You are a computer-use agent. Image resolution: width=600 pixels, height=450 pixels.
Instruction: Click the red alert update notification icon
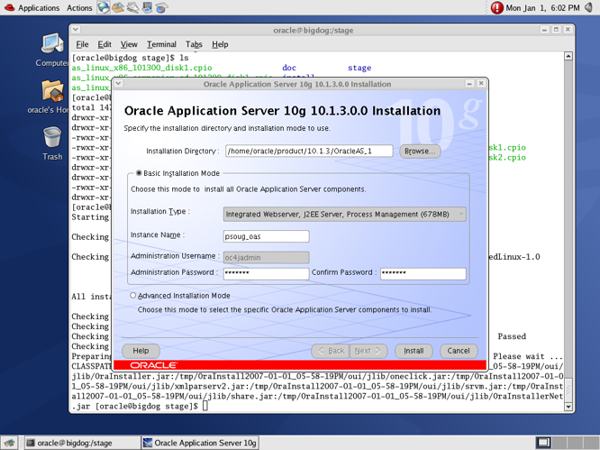tap(497, 8)
